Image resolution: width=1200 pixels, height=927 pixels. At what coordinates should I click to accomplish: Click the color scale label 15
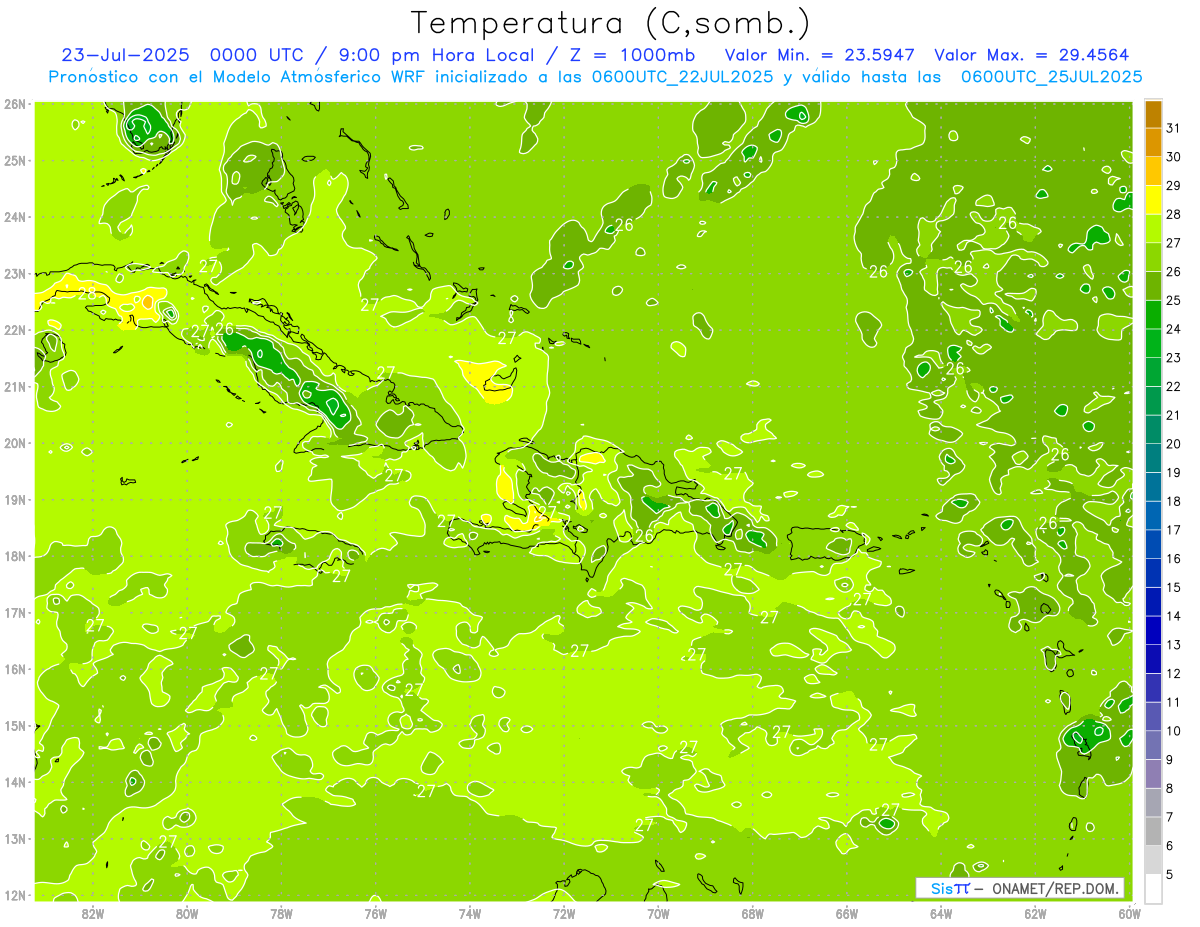(1174, 588)
